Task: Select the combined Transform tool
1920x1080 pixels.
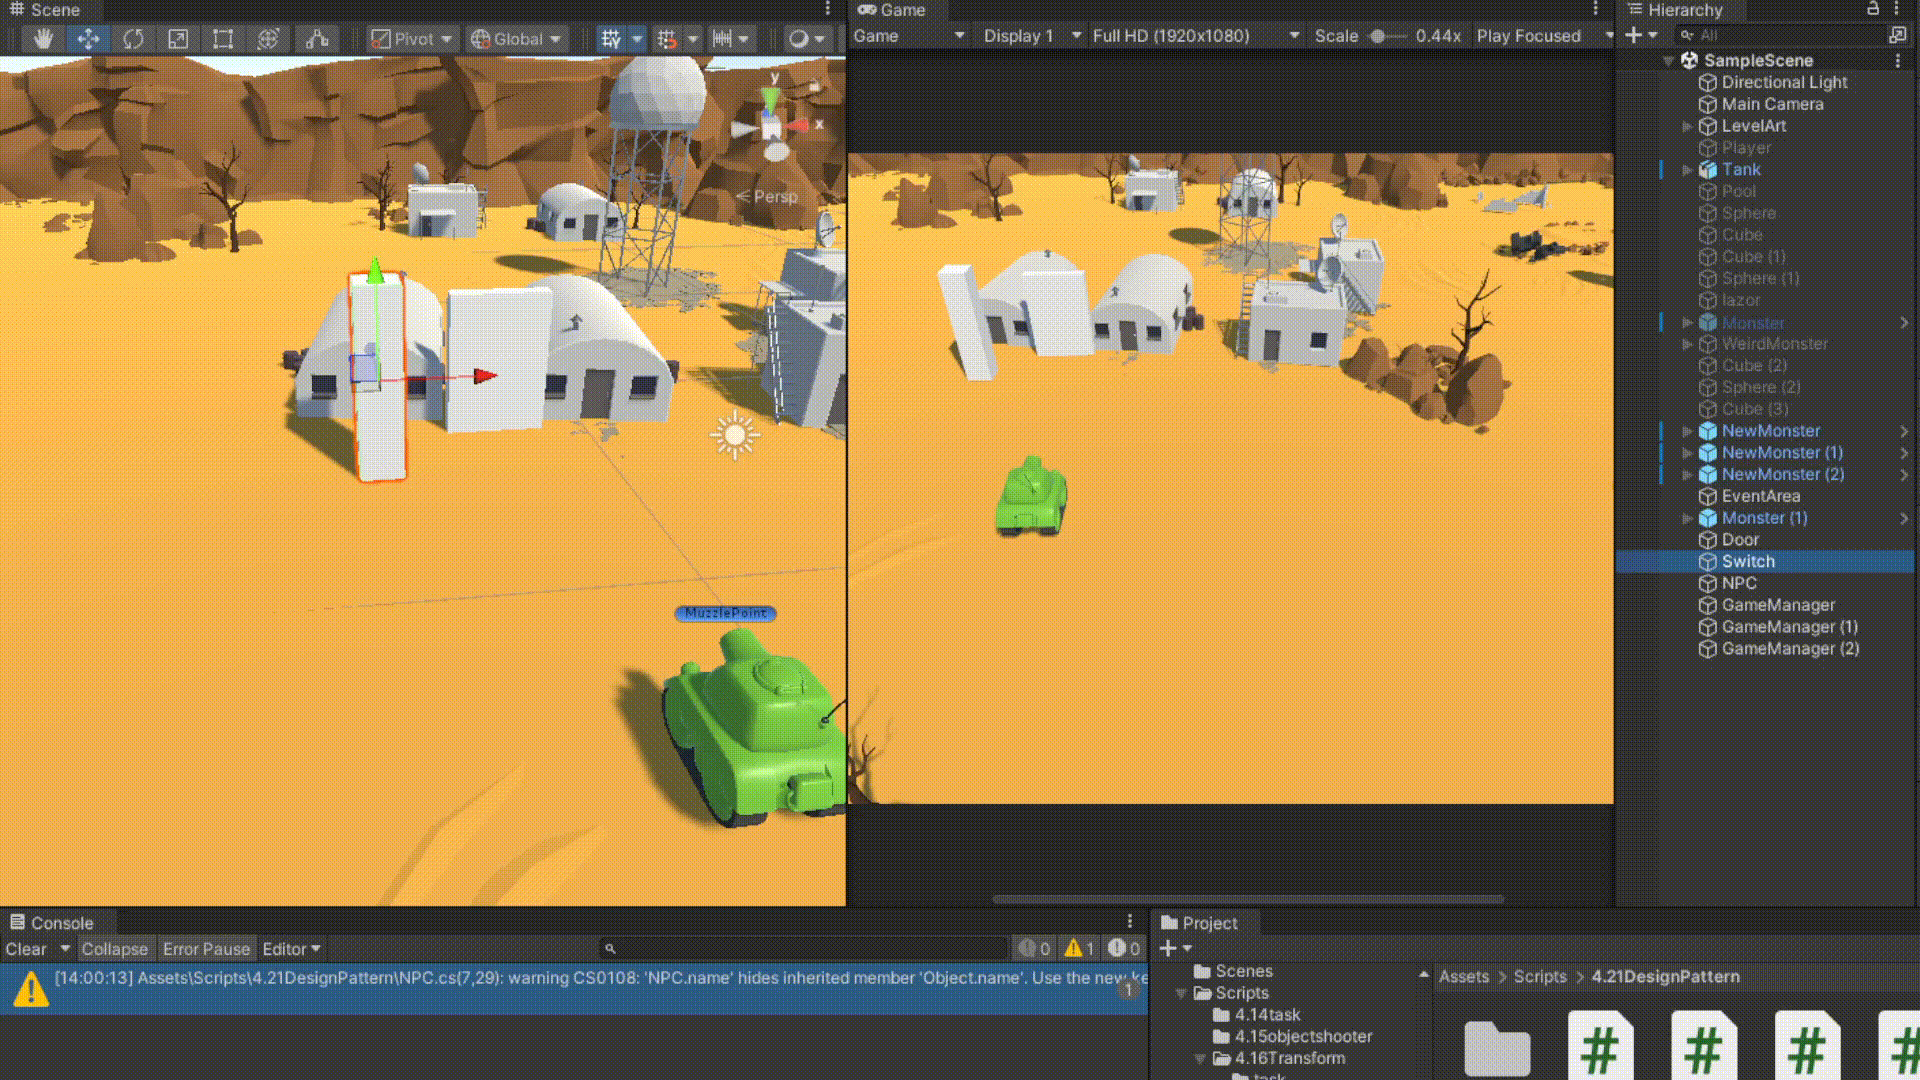Action: coord(268,39)
